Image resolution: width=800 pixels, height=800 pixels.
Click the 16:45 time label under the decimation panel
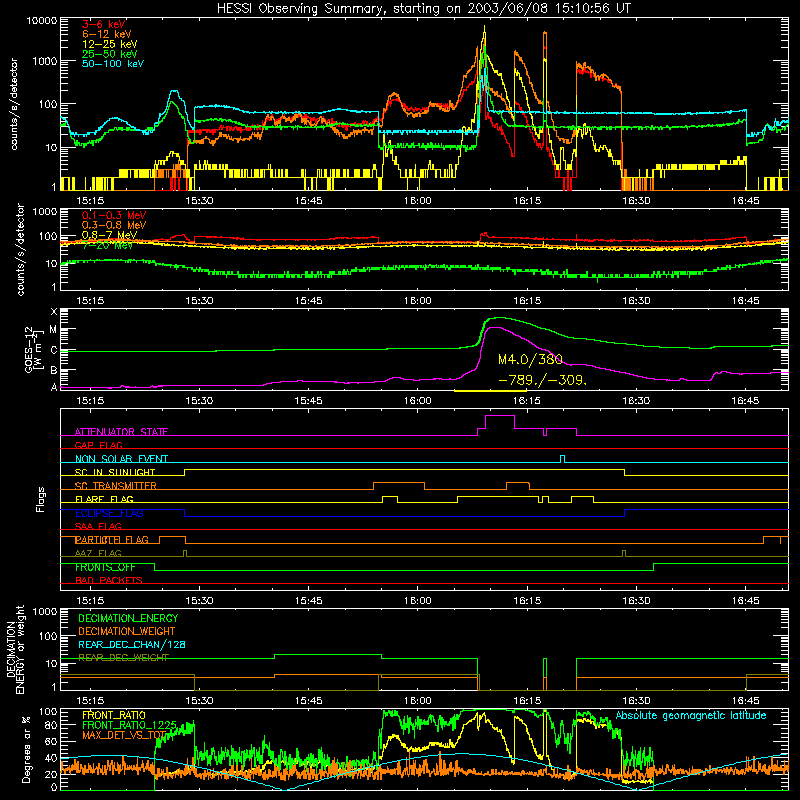[745, 701]
